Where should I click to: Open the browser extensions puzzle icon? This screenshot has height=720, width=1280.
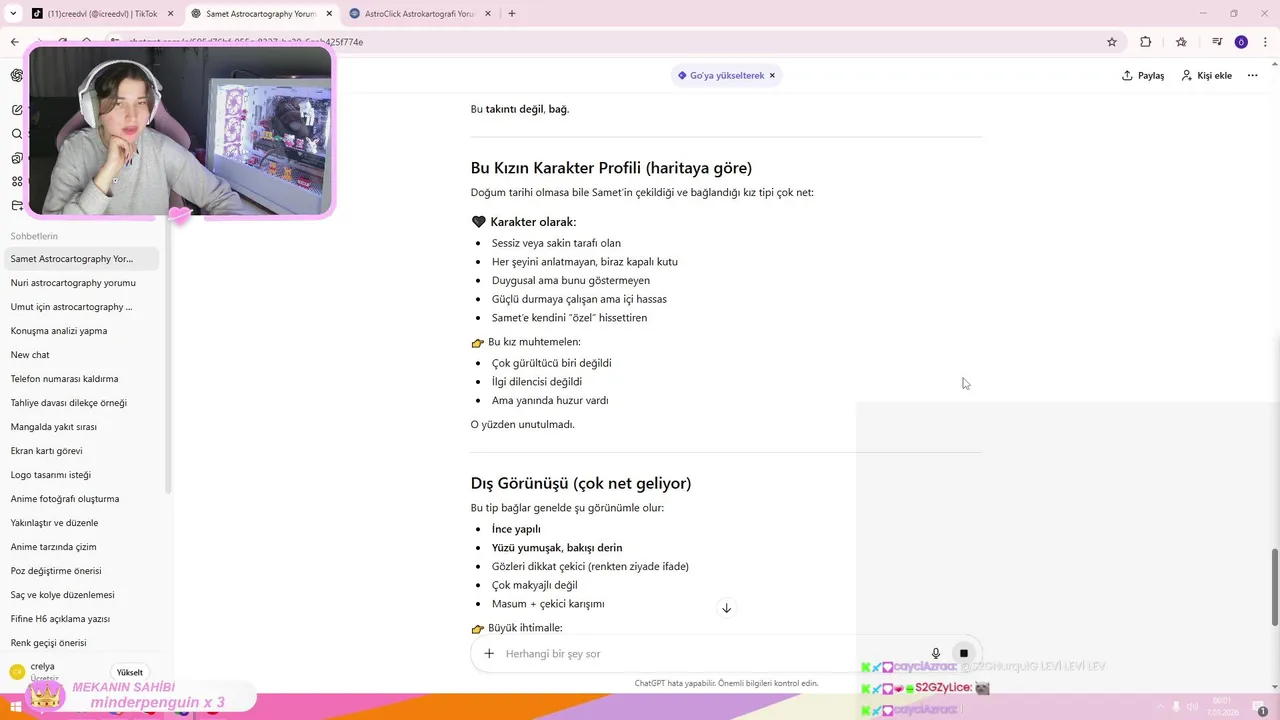pos(1146,42)
